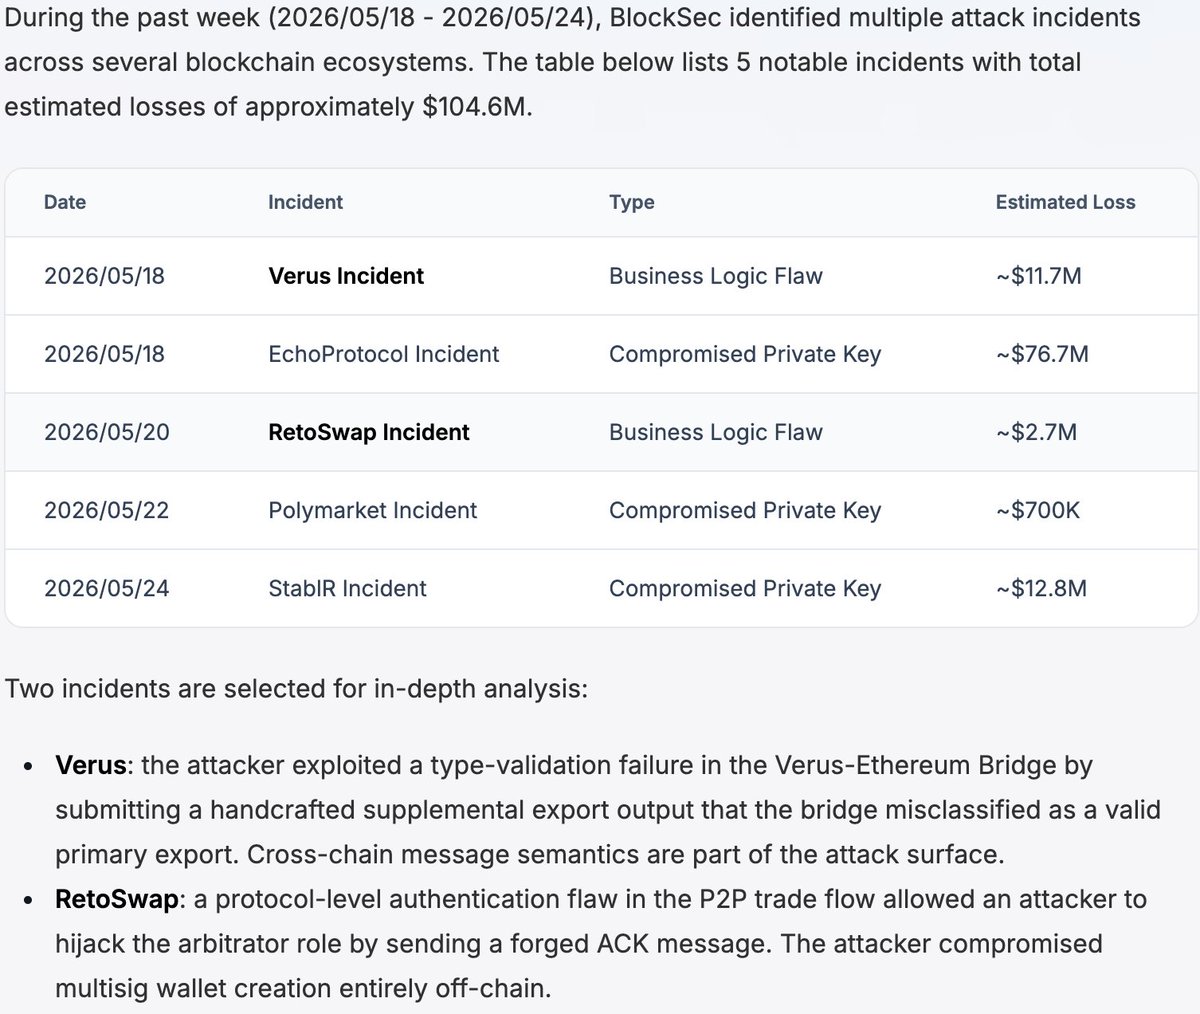
Task: Select the ~$700K loss cell
Action: point(1038,510)
